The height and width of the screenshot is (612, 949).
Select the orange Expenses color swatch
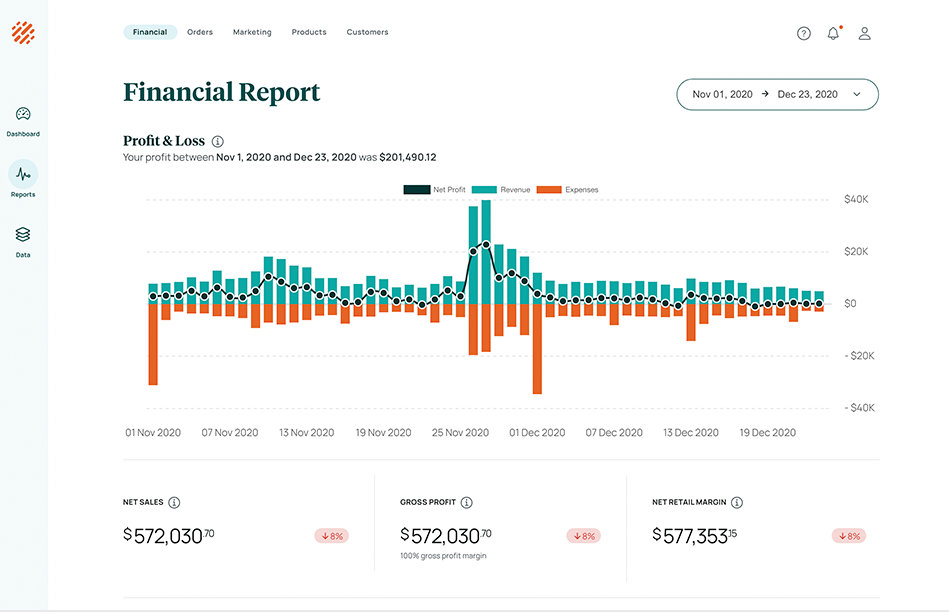pyautogui.click(x=547, y=189)
